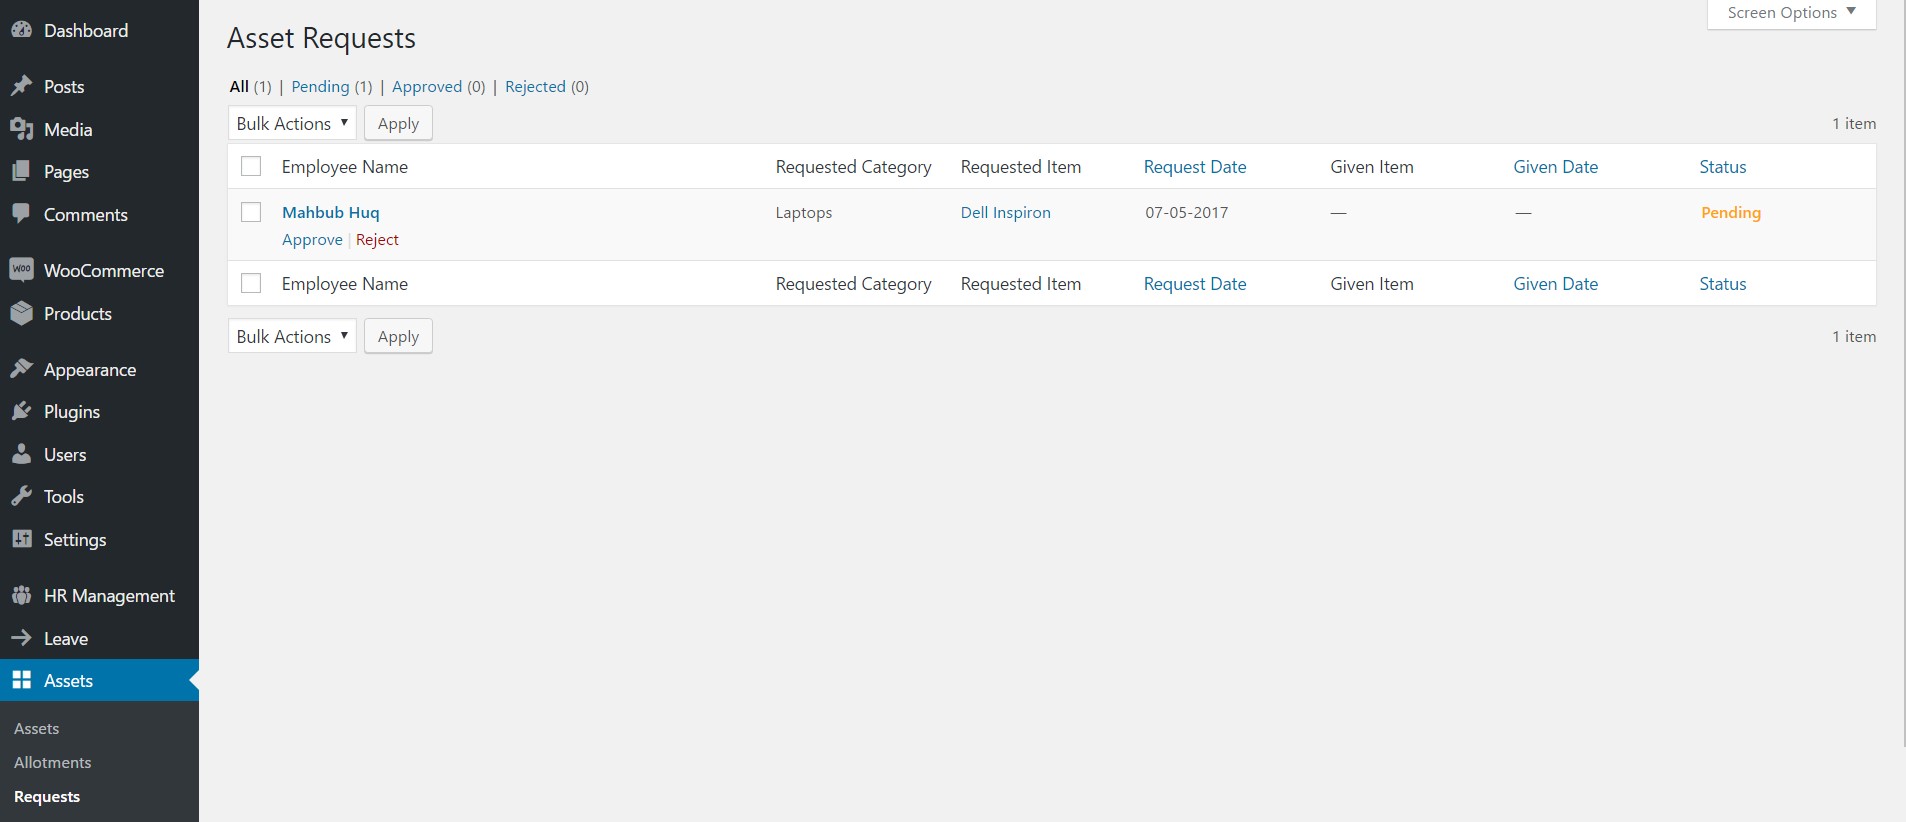This screenshot has height=822, width=1906.
Task: Click the Appearance paintbrush icon
Action: [21, 369]
